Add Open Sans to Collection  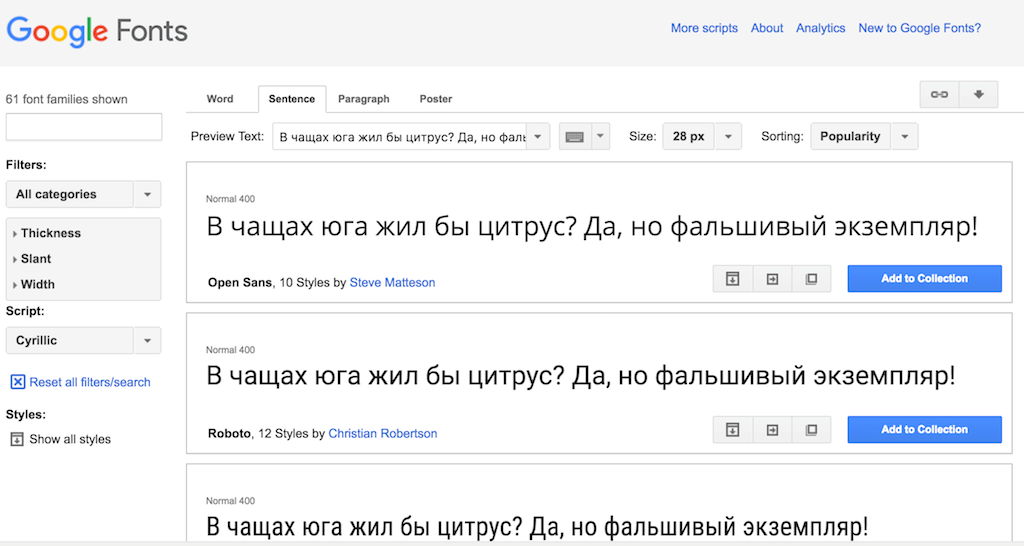(924, 279)
